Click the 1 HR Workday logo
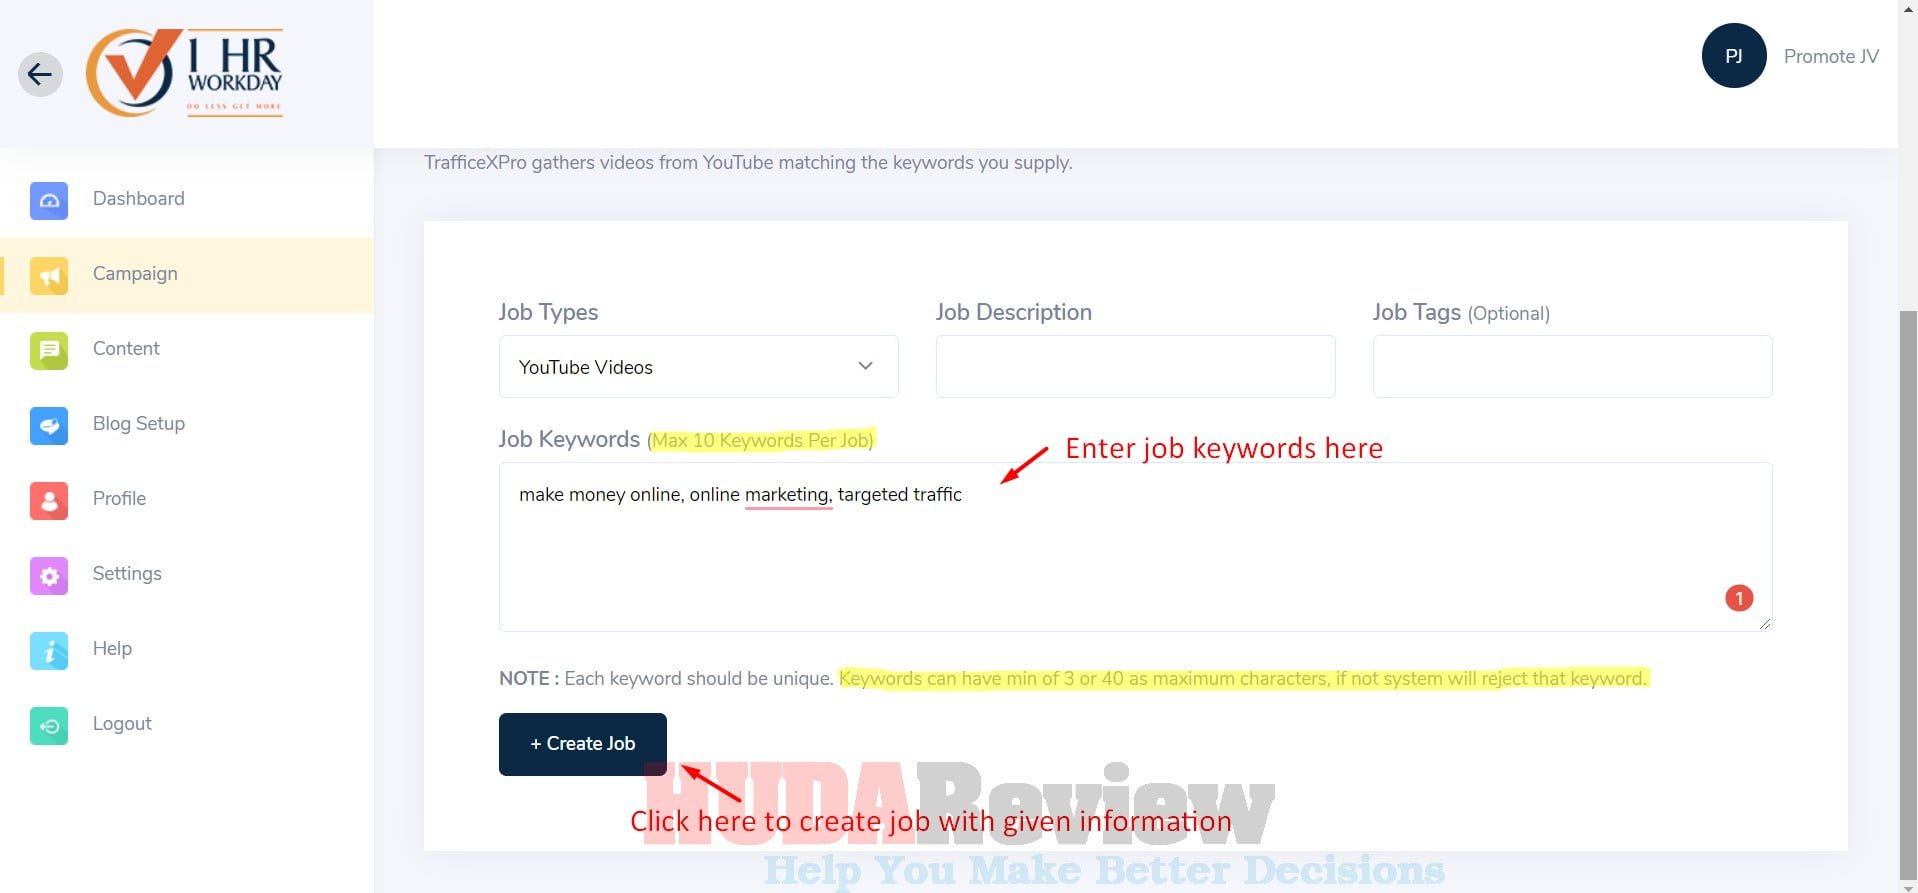Viewport: 1918px width, 893px height. pos(185,73)
